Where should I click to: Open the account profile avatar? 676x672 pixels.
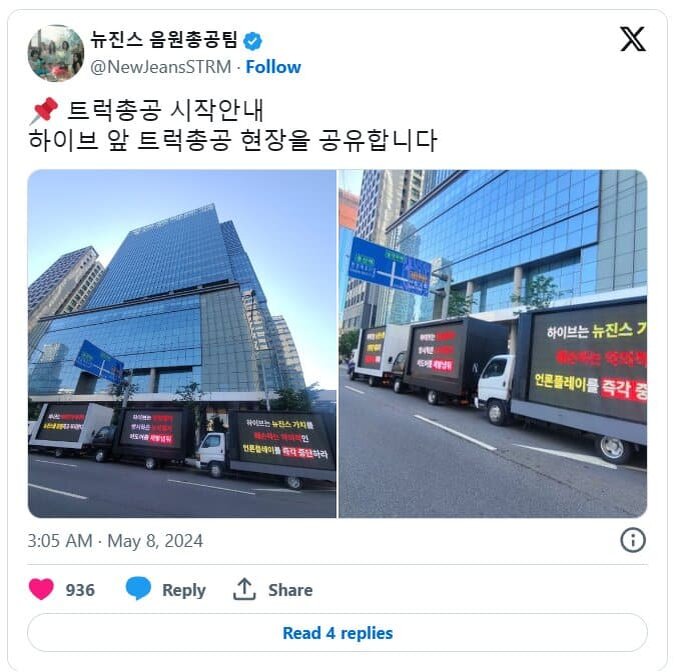coord(56,53)
